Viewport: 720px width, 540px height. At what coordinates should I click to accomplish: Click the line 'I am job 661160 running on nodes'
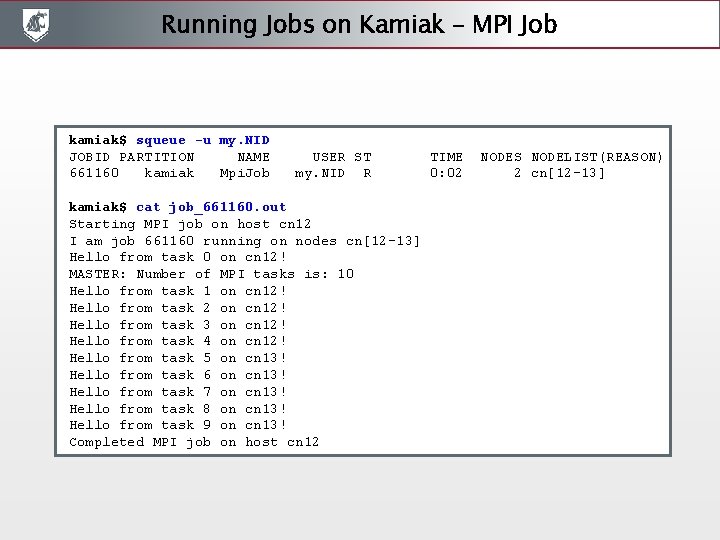pyautogui.click(x=203, y=241)
